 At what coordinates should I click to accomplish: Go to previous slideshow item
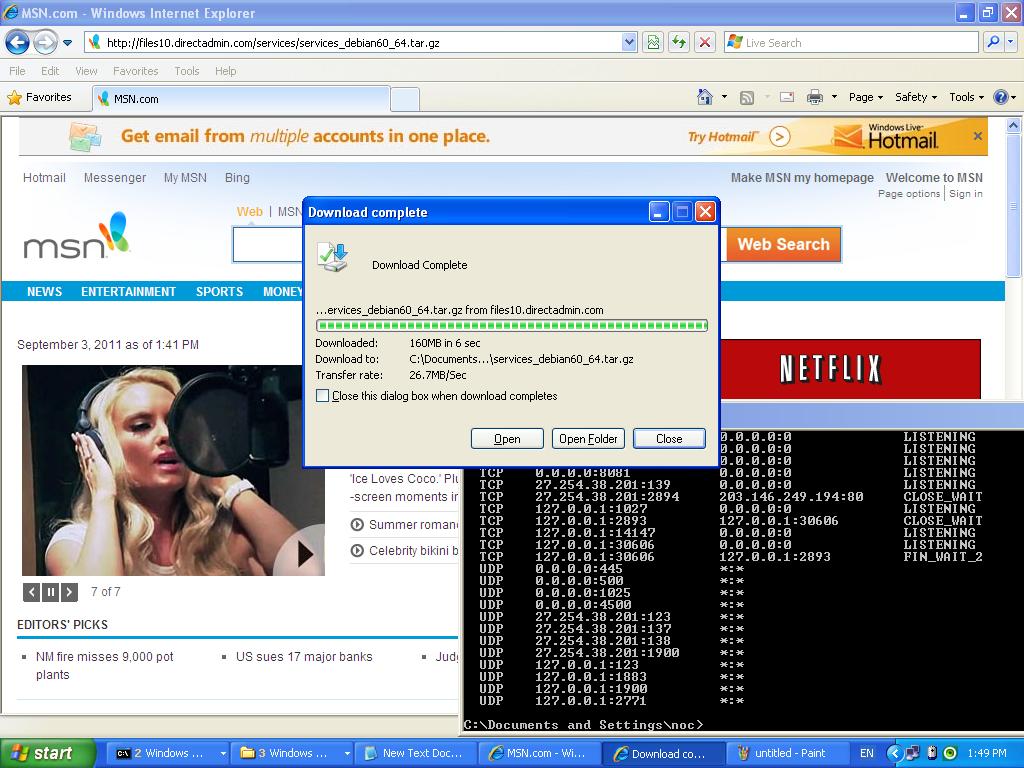coord(31,592)
